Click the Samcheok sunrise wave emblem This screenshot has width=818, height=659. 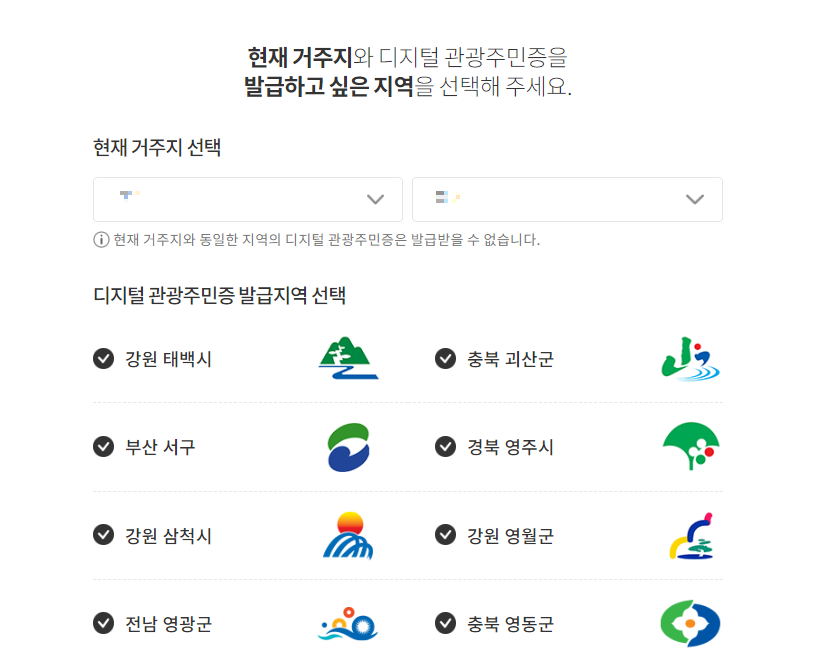[x=348, y=536]
